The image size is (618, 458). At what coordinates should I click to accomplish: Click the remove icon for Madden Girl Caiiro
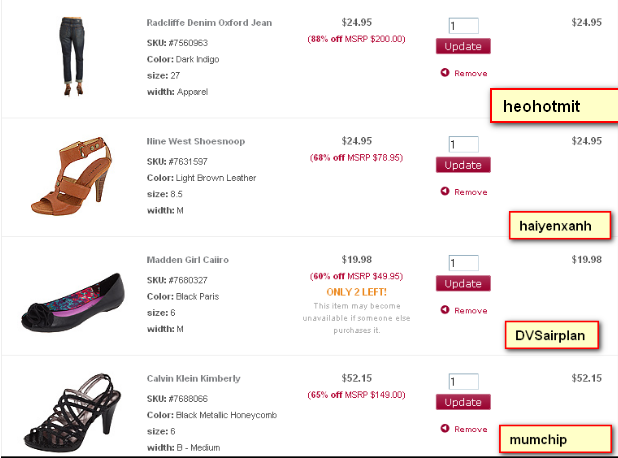click(x=444, y=310)
